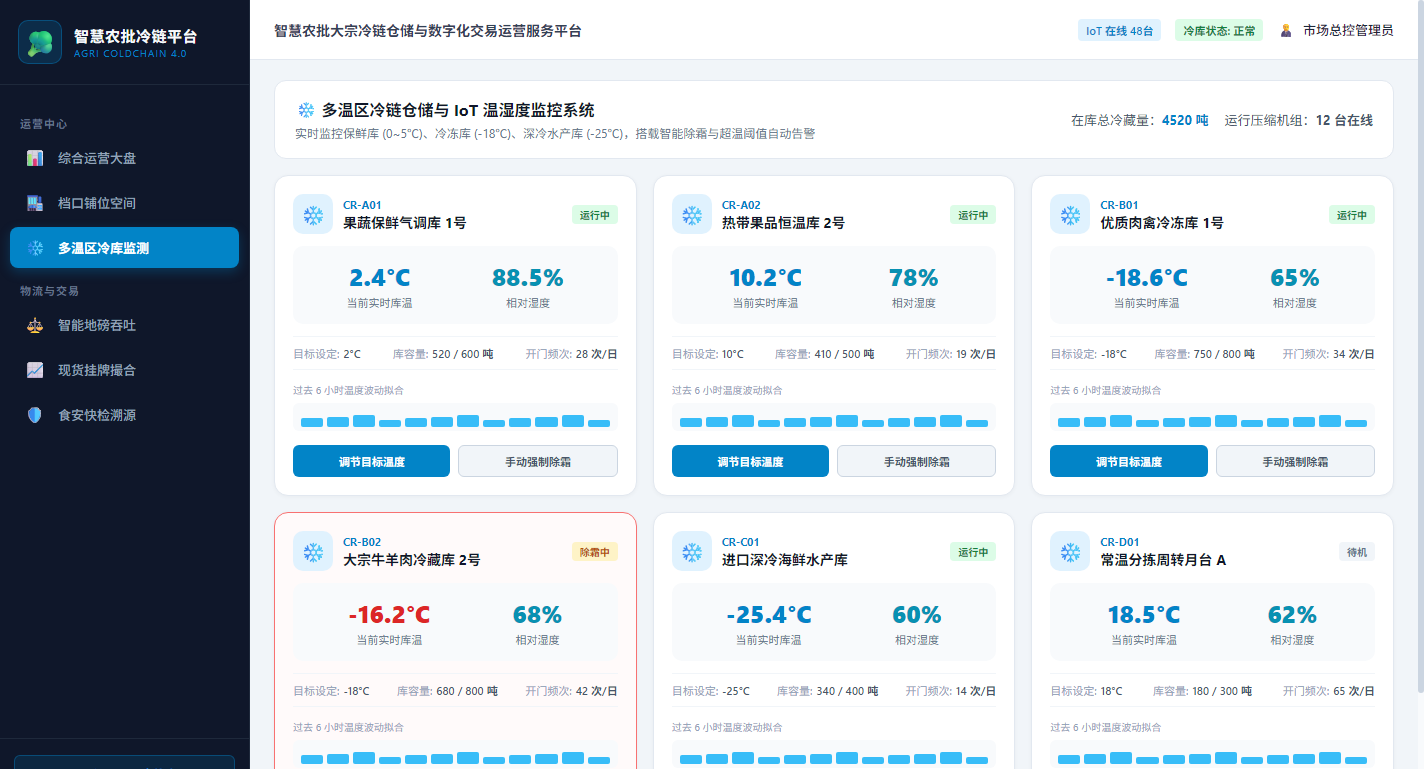The height and width of the screenshot is (769, 1424).
Task: Click the shield icon beside 食安快检溯源
Action: click(x=35, y=415)
